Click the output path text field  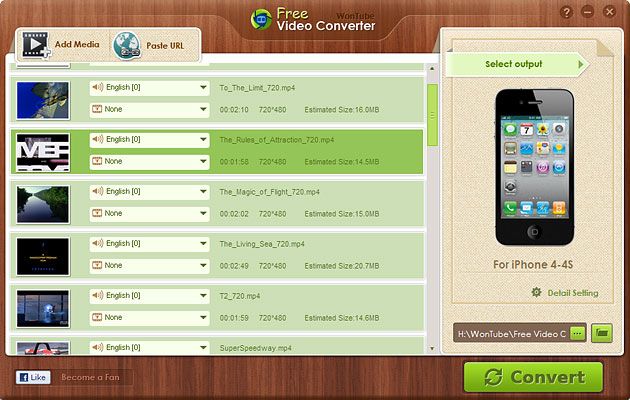coord(510,332)
